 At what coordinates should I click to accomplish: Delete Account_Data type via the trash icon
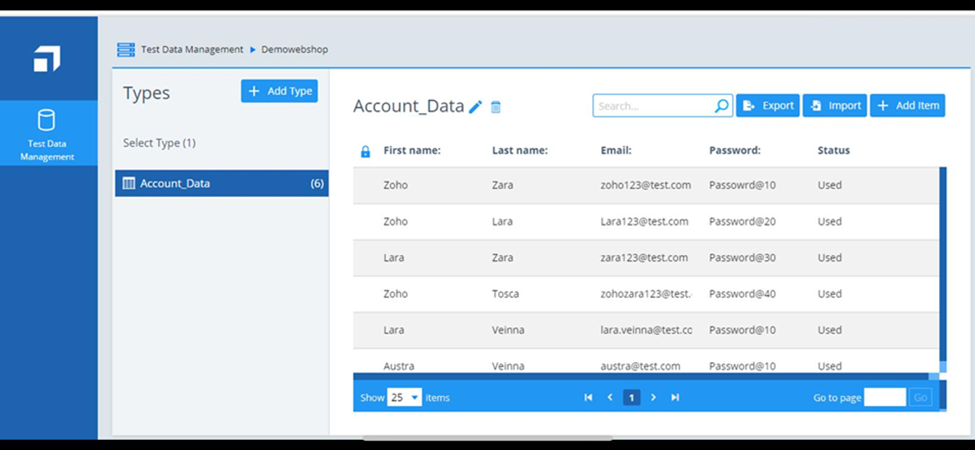(496, 107)
